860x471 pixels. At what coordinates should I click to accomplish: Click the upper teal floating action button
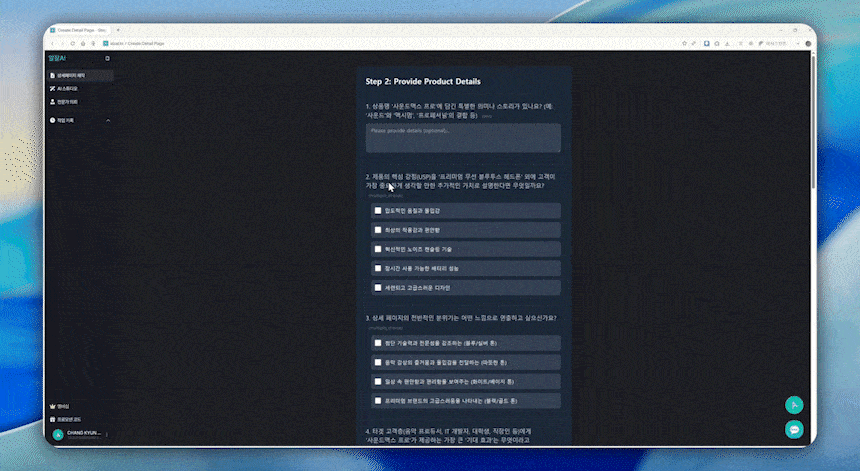coord(794,405)
